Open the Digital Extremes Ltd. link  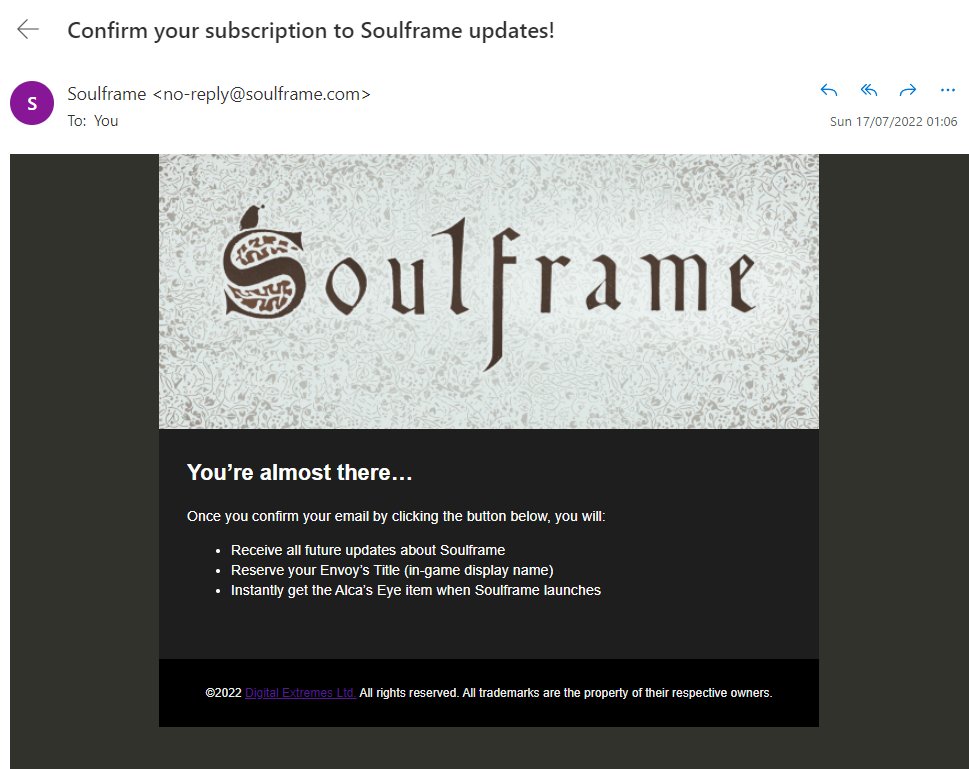(x=300, y=693)
